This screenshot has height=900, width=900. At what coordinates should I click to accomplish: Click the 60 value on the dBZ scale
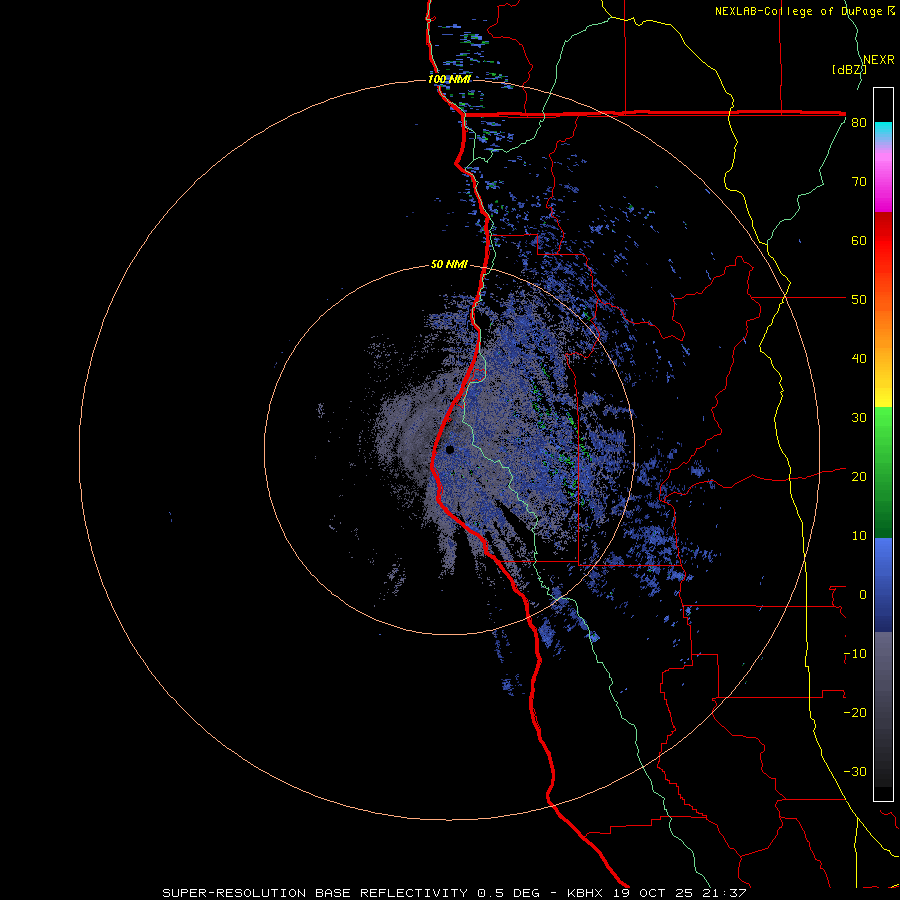(859, 240)
